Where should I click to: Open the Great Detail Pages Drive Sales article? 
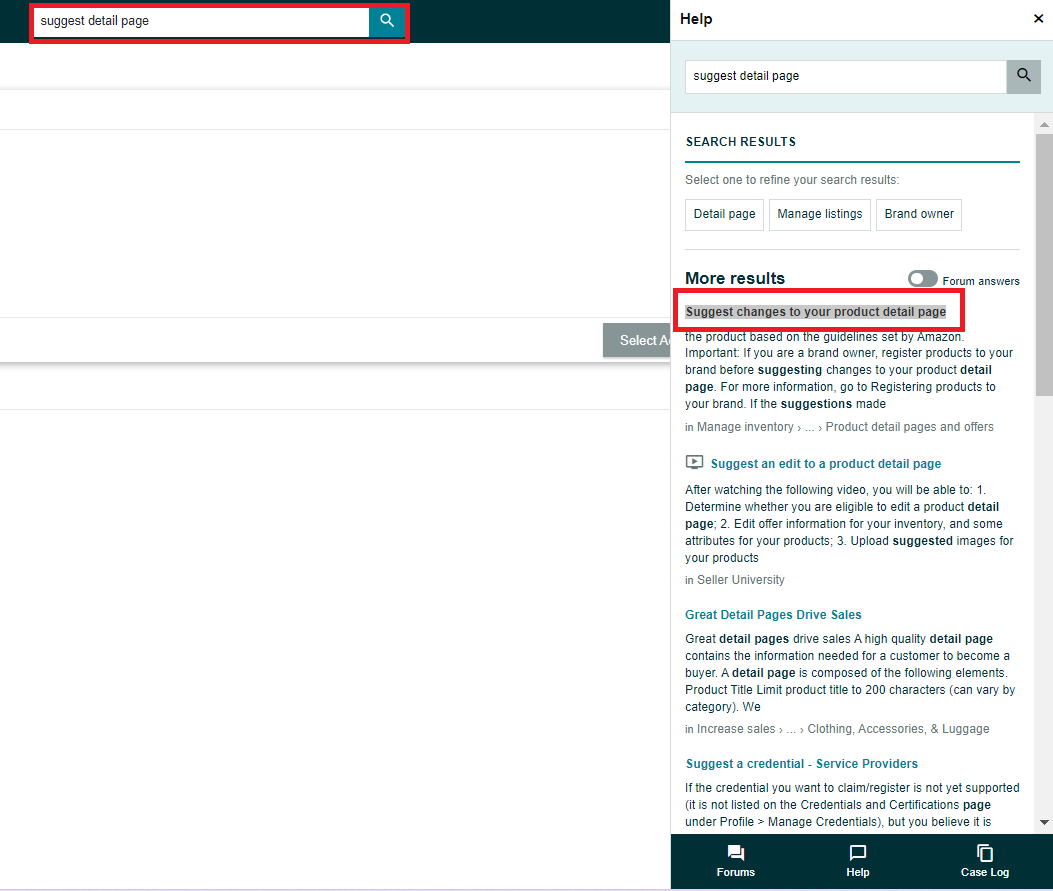pyautogui.click(x=773, y=615)
